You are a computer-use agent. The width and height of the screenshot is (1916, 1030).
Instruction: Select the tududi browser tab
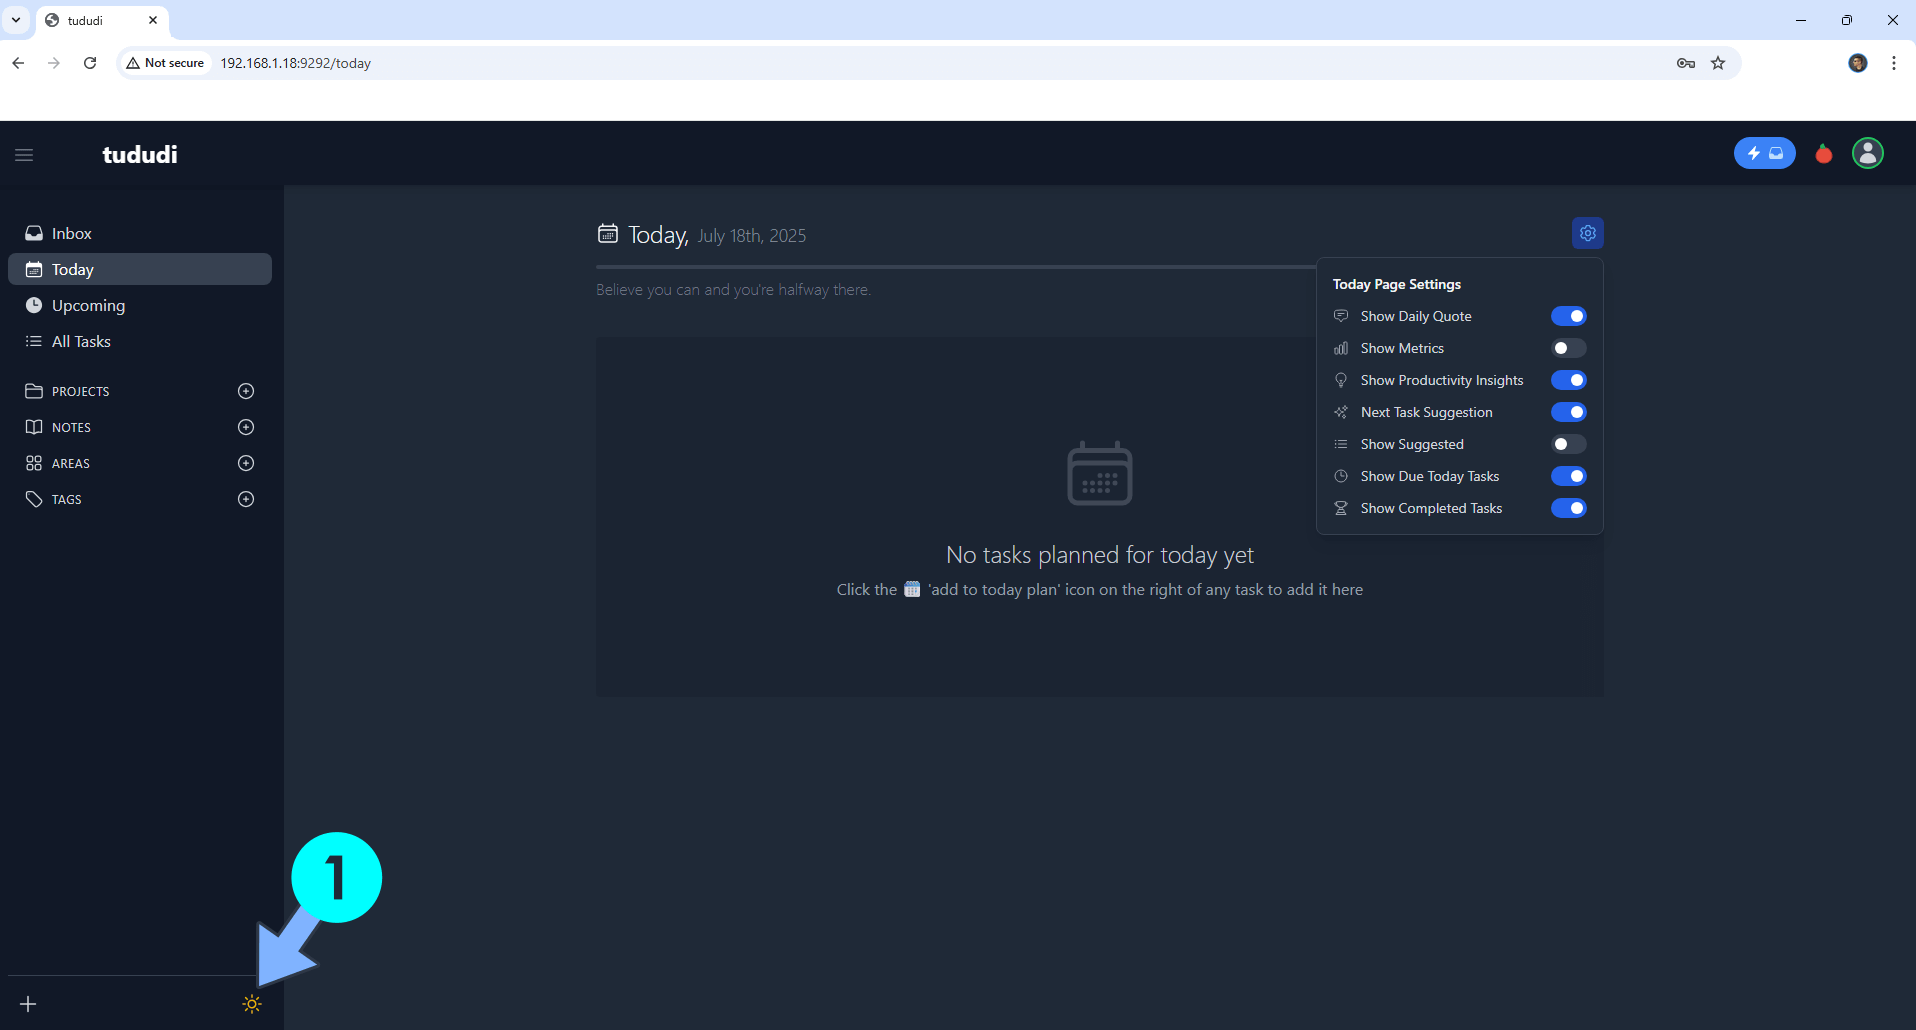[x=102, y=20]
